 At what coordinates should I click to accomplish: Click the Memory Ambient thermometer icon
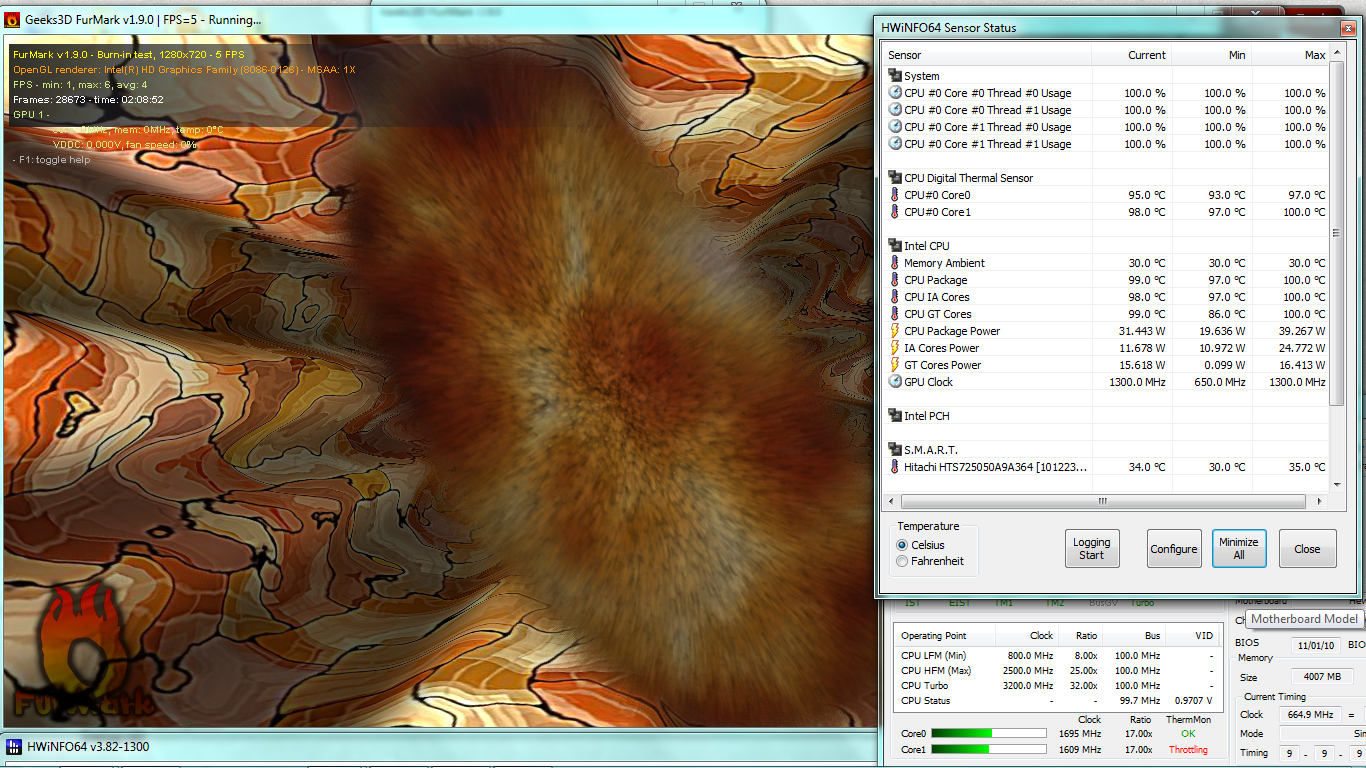pyautogui.click(x=895, y=263)
